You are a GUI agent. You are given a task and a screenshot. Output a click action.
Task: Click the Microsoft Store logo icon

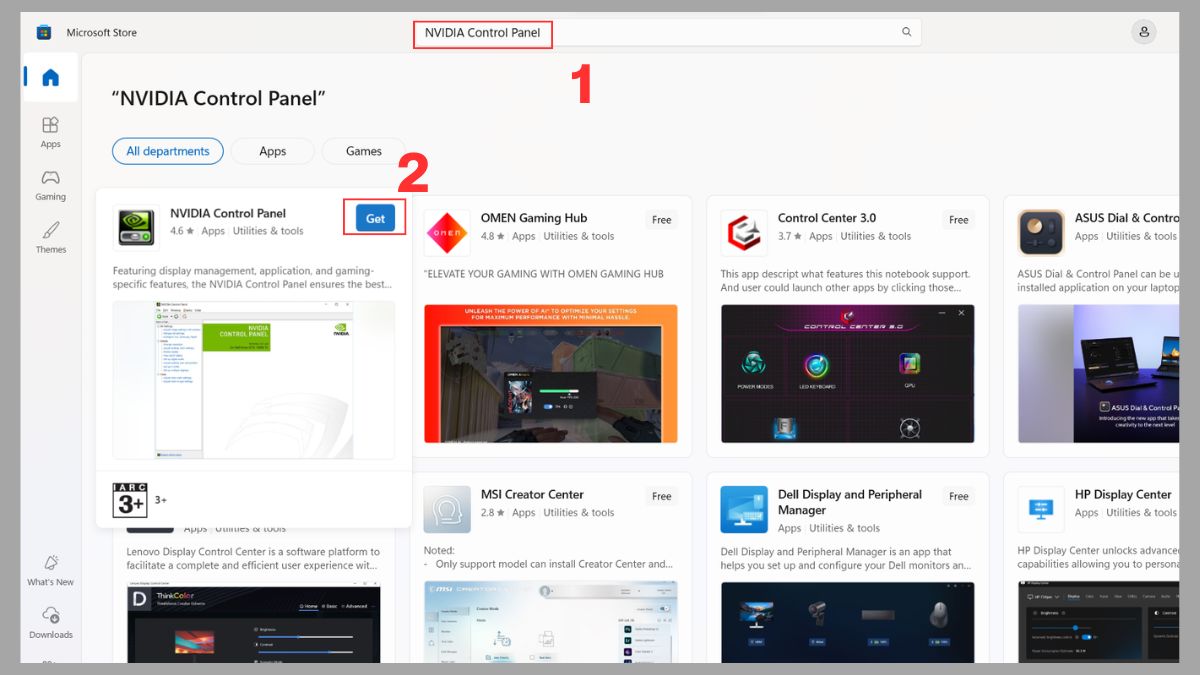pyautogui.click(x=44, y=32)
